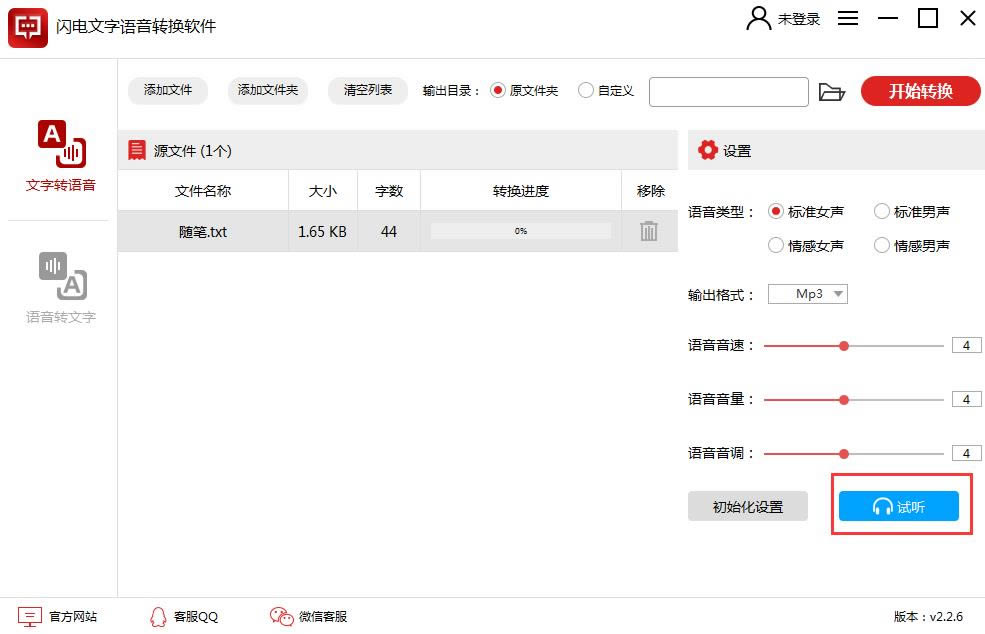Click the 移除 column header
985x634 pixels.
[650, 191]
